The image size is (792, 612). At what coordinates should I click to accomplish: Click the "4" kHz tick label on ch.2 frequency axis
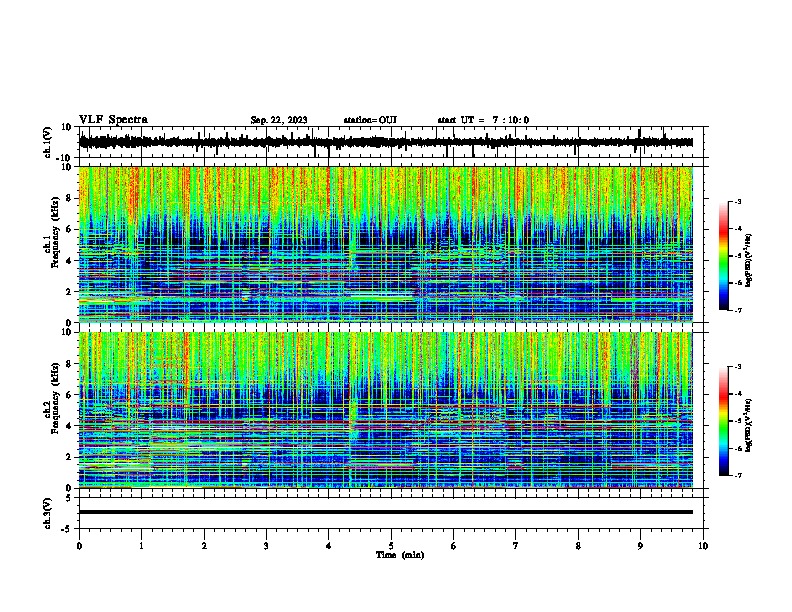(x=69, y=426)
